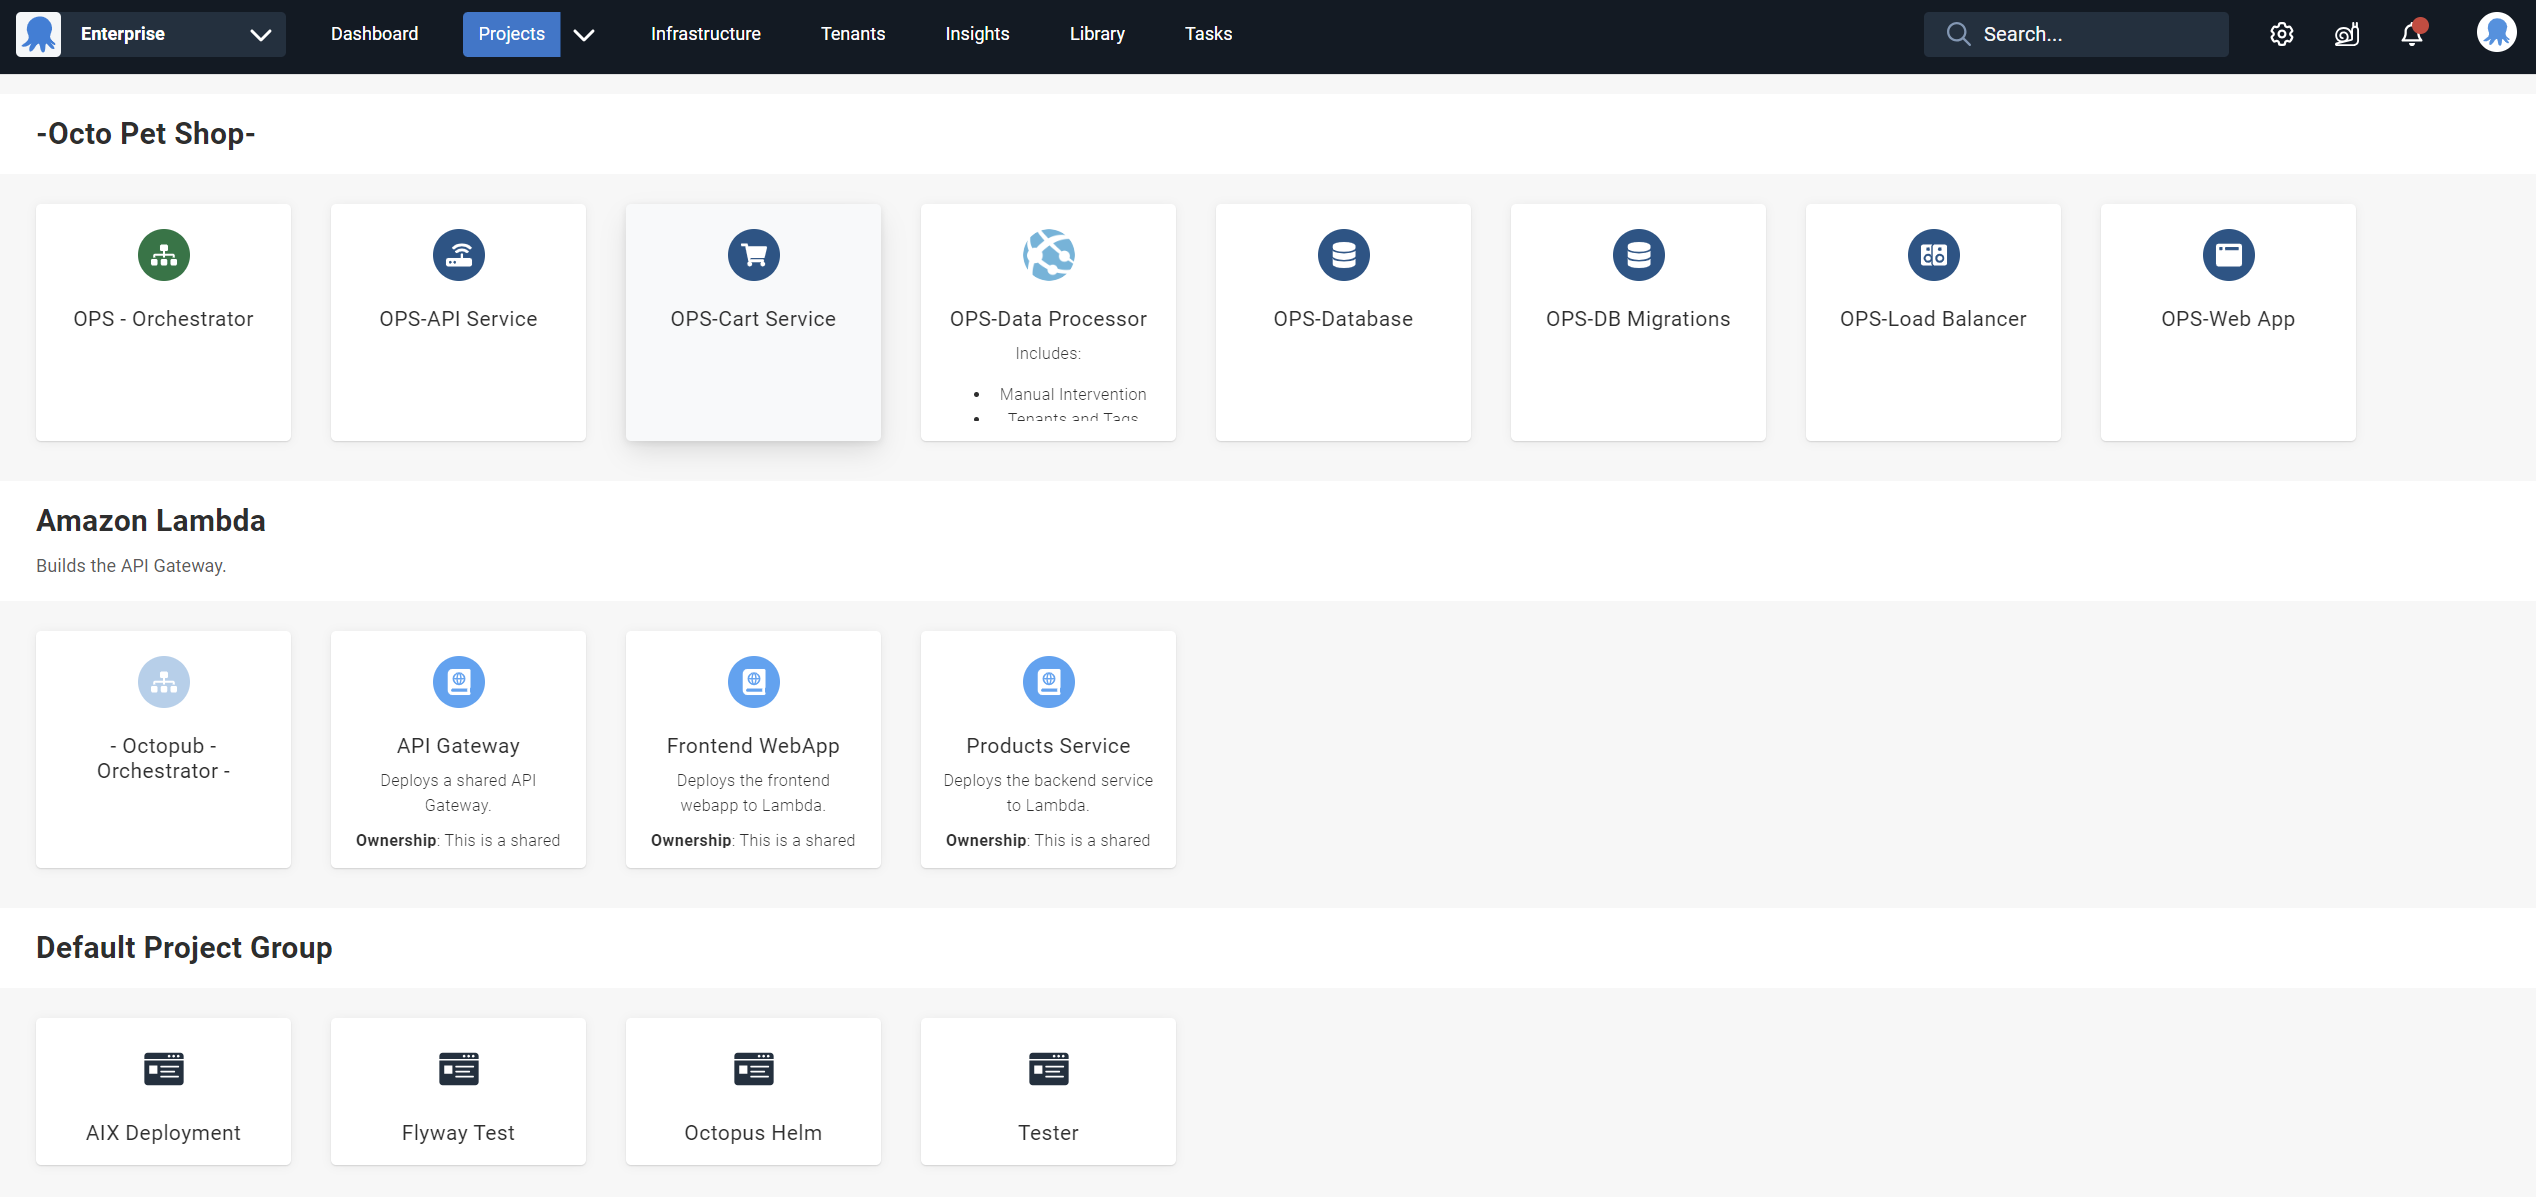Click the OPS-Database database icon
Image resolution: width=2536 pixels, height=1197 pixels.
[x=1343, y=254]
